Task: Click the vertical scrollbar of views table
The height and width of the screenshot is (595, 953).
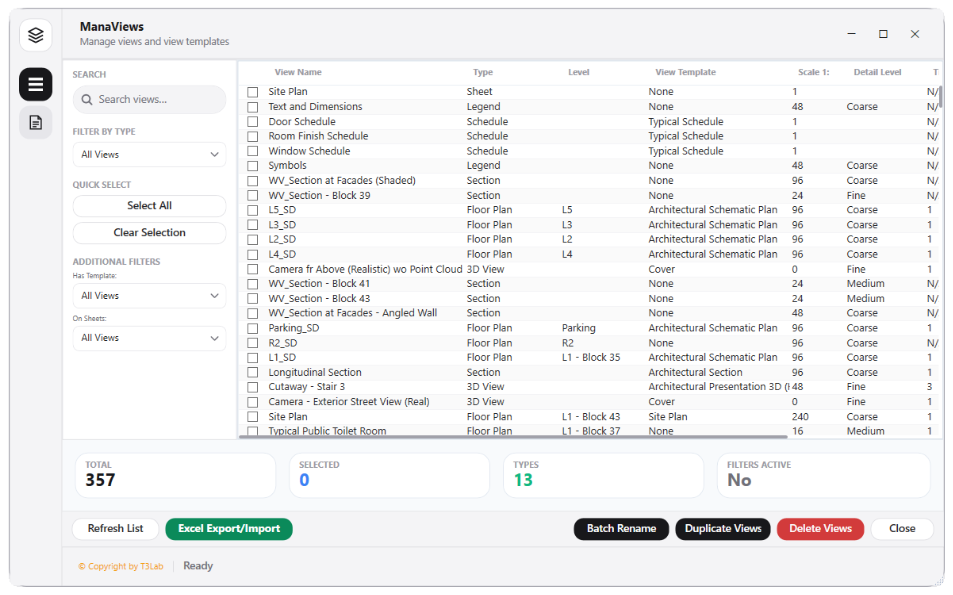Action: tap(941, 97)
